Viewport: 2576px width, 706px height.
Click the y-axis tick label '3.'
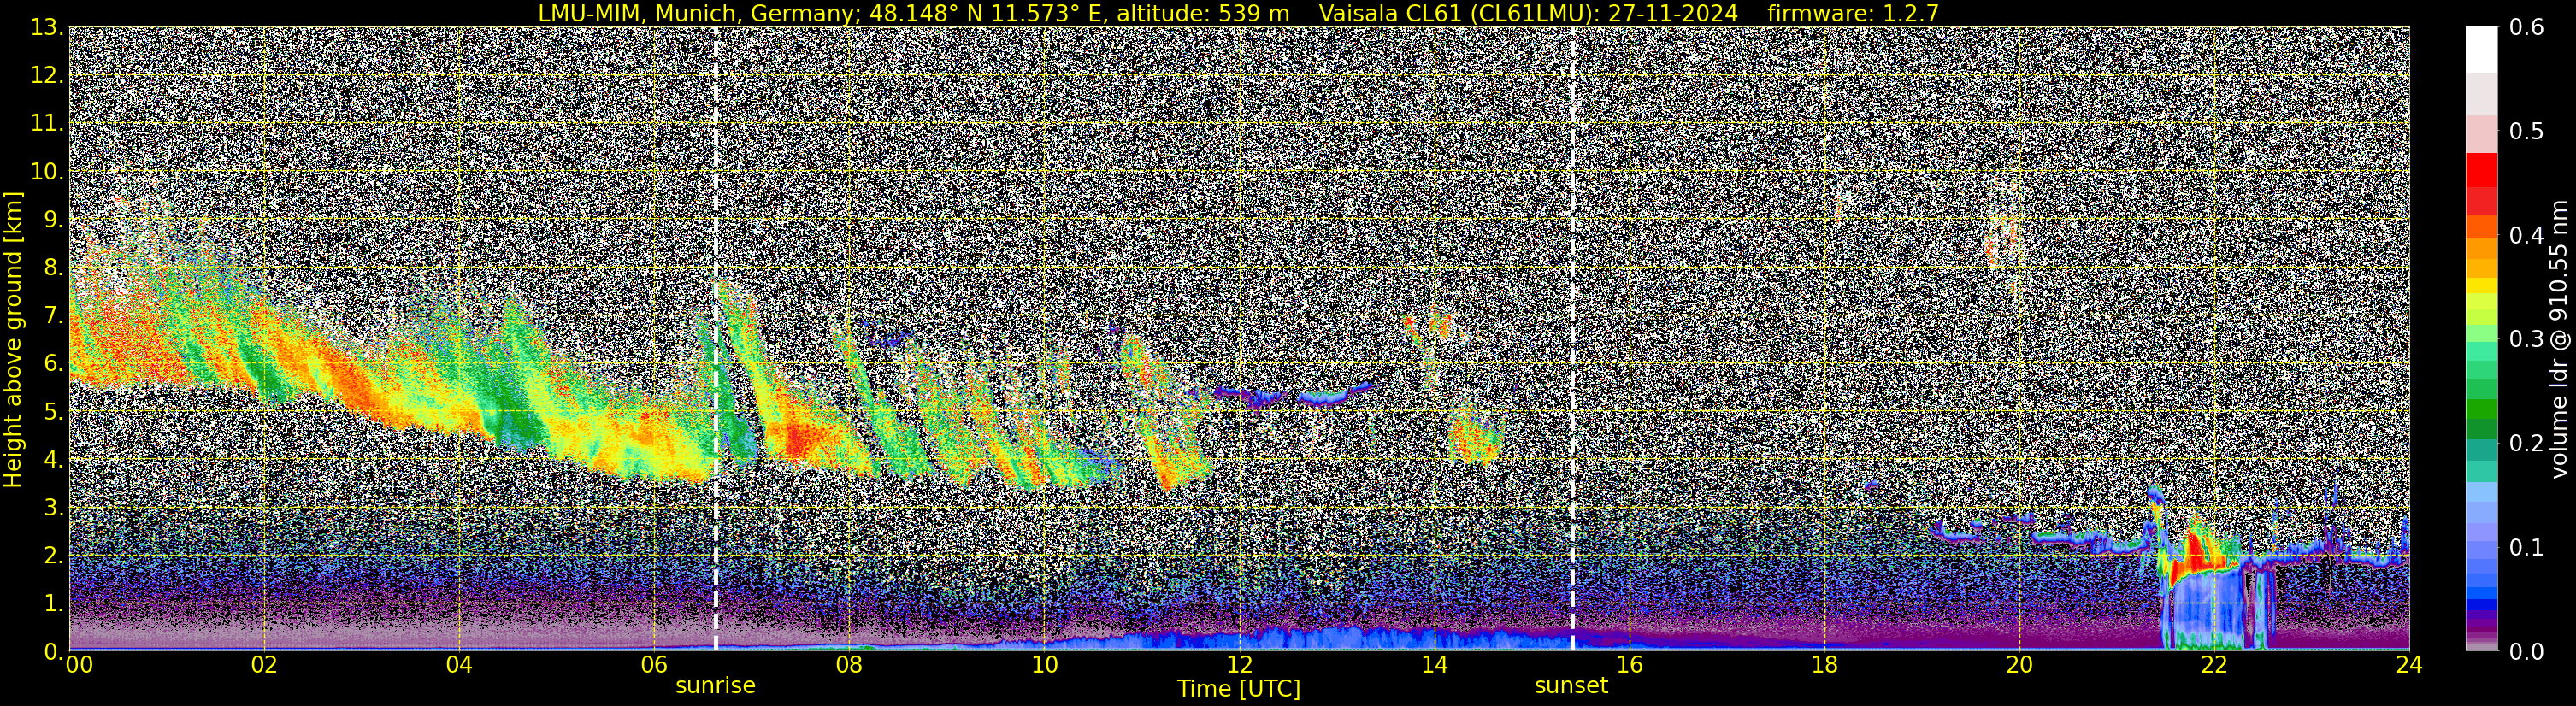[x=52, y=508]
